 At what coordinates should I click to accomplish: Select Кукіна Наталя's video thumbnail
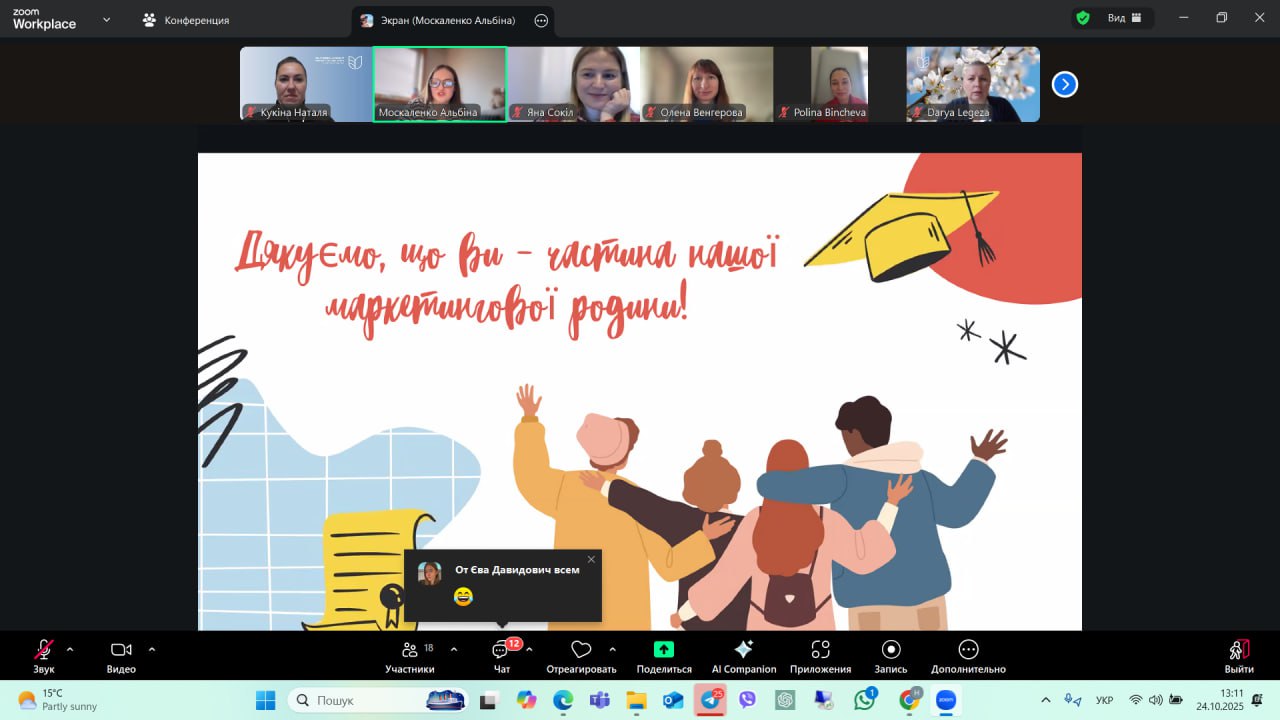click(305, 84)
